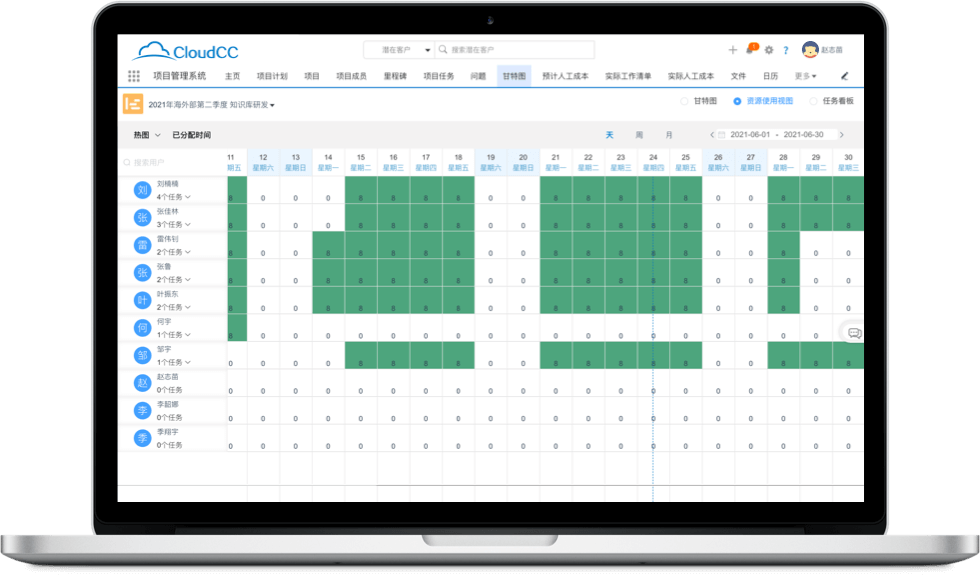Click the 搜索用户 search field

click(168, 162)
